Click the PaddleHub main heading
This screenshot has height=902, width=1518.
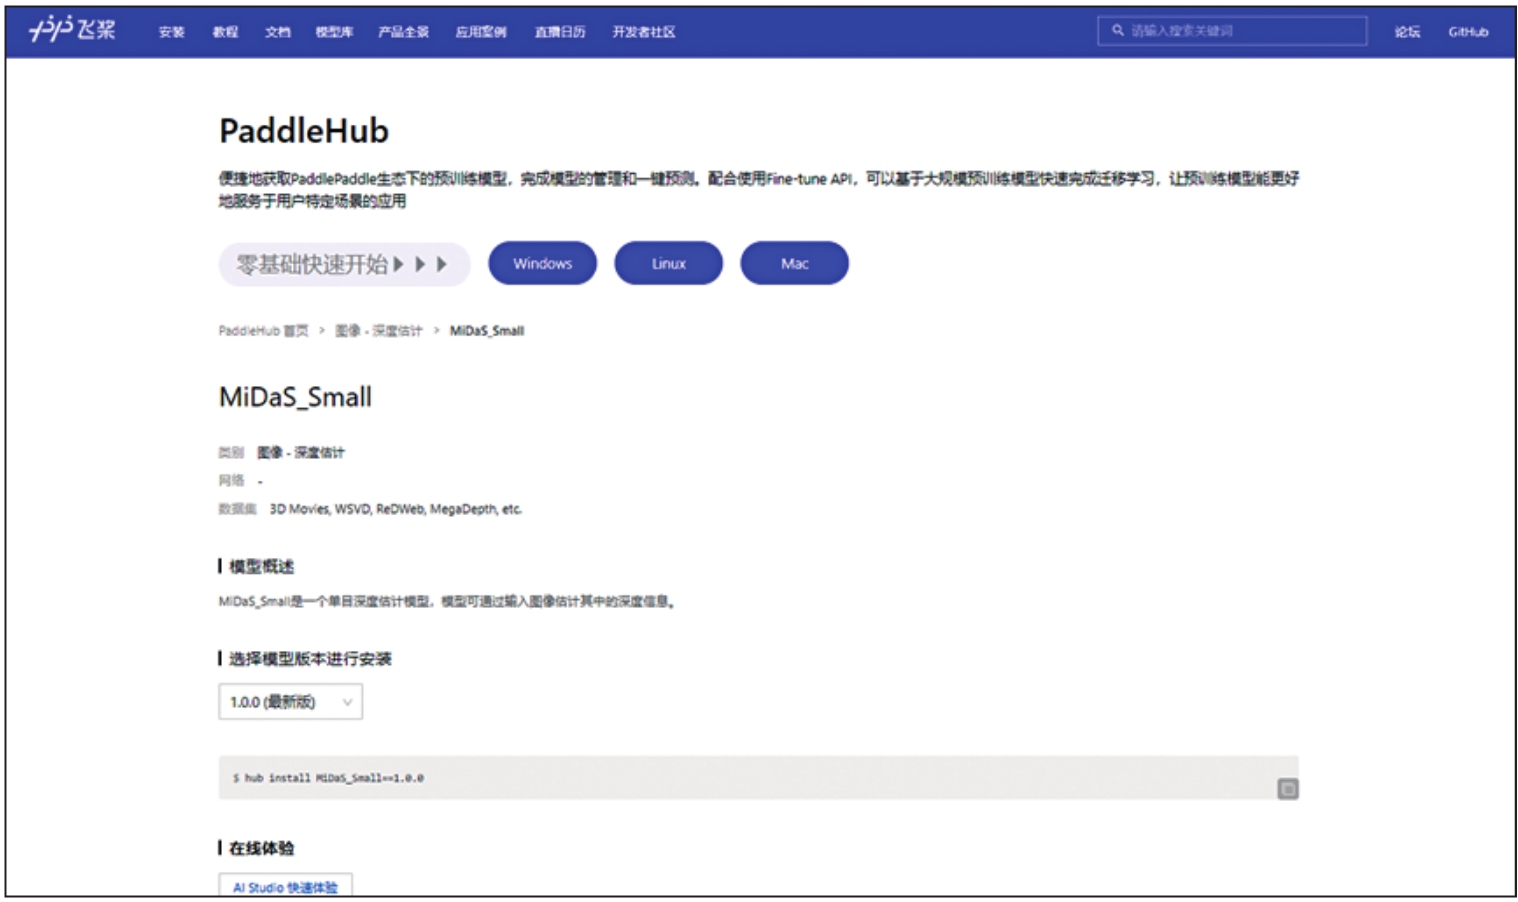click(x=304, y=131)
